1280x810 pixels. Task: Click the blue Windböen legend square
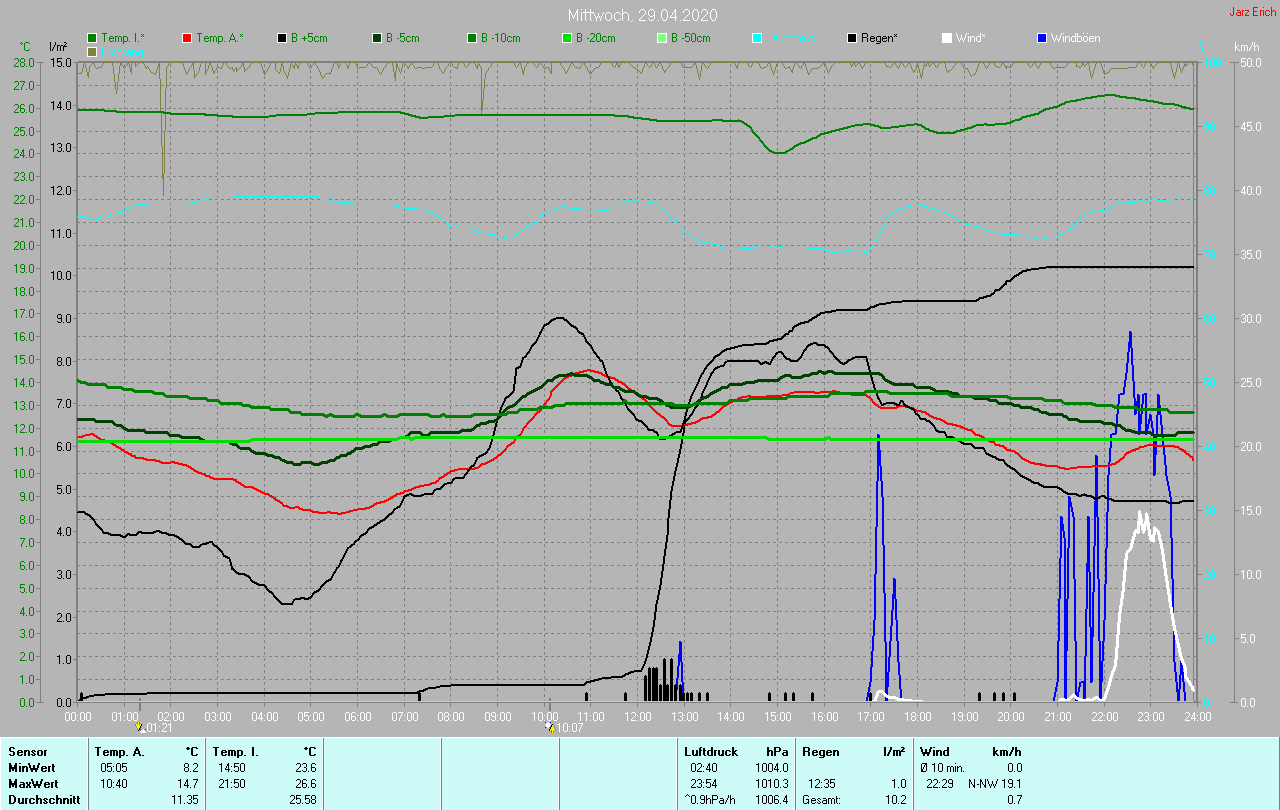[x=1042, y=38]
